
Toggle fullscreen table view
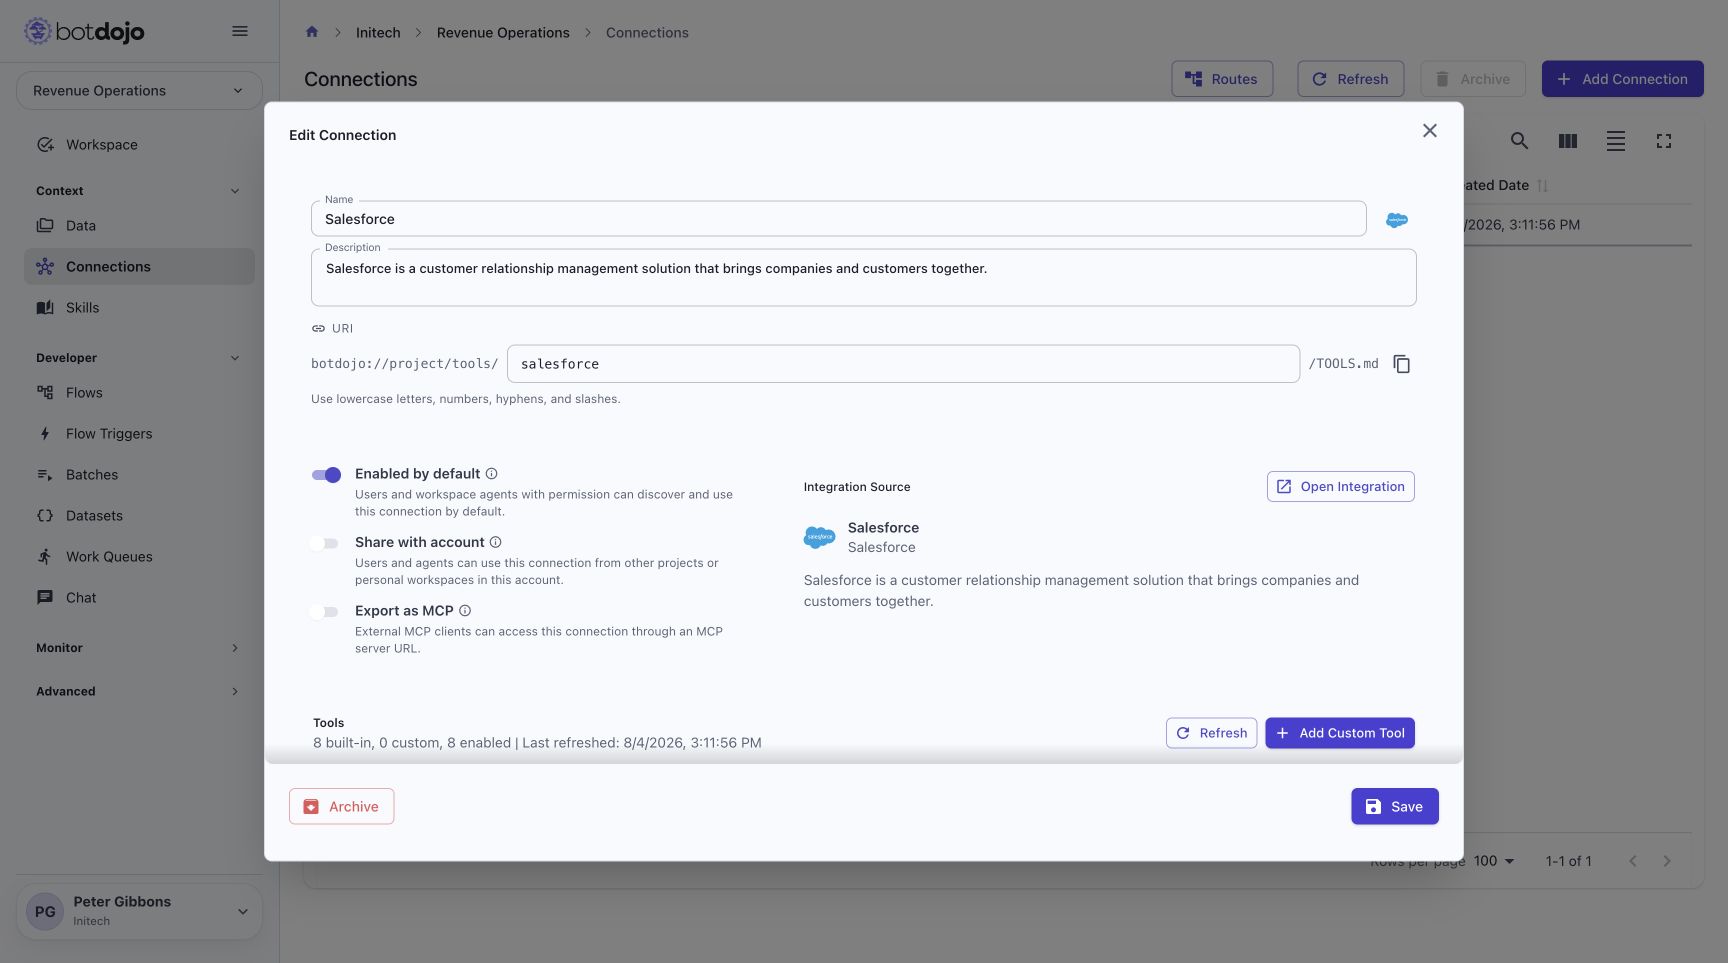[x=1664, y=141]
